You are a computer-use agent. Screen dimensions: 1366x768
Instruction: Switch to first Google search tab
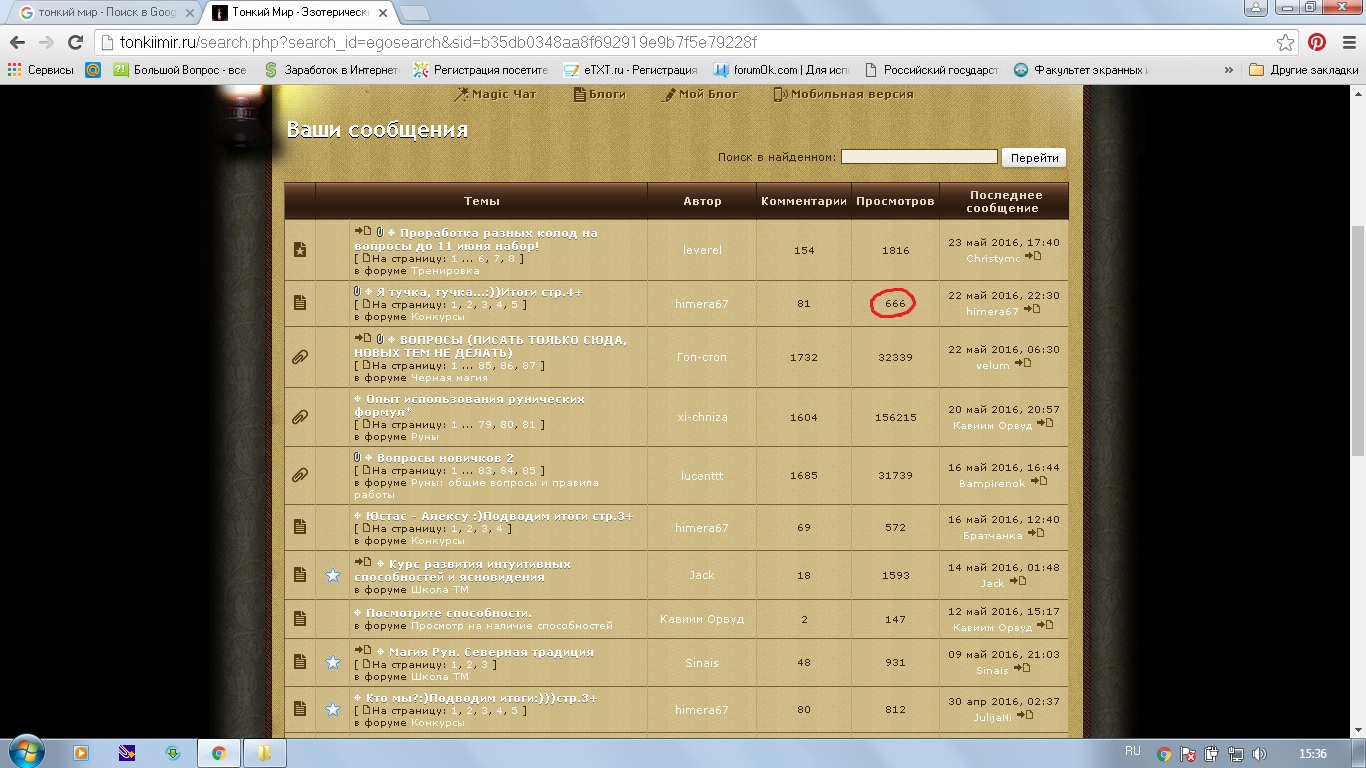(x=100, y=13)
